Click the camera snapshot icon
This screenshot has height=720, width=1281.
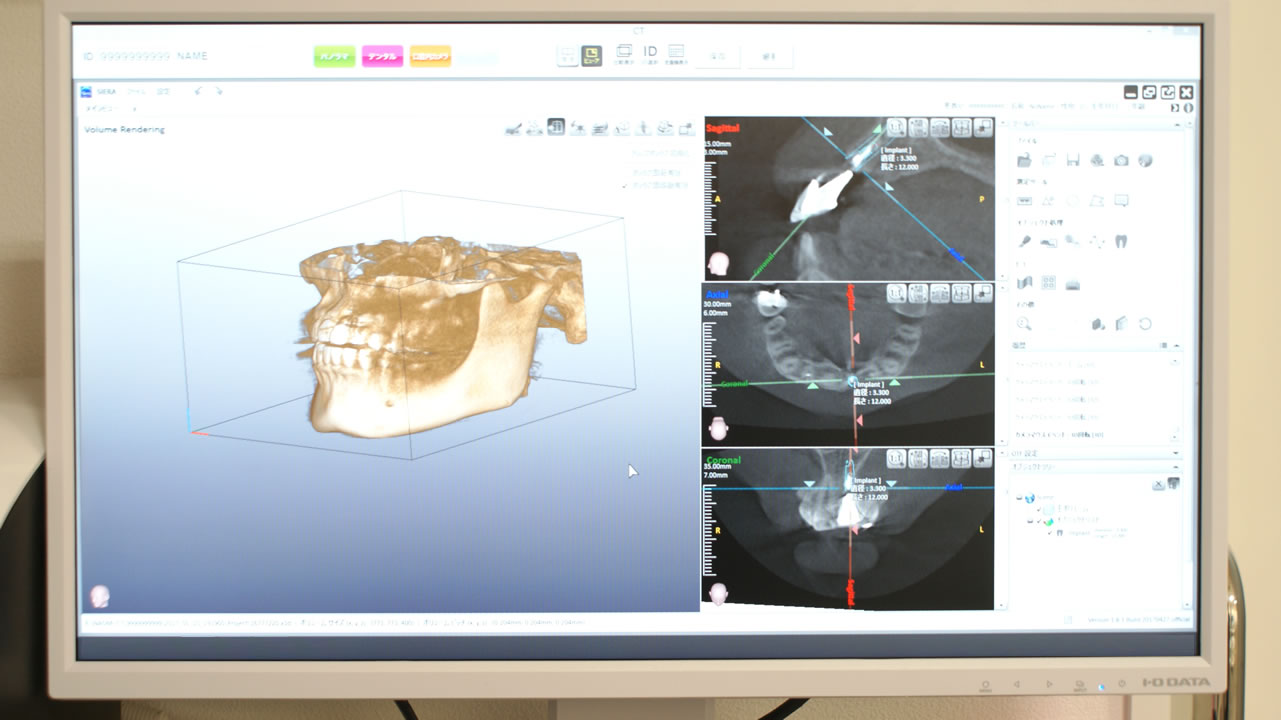1121,160
